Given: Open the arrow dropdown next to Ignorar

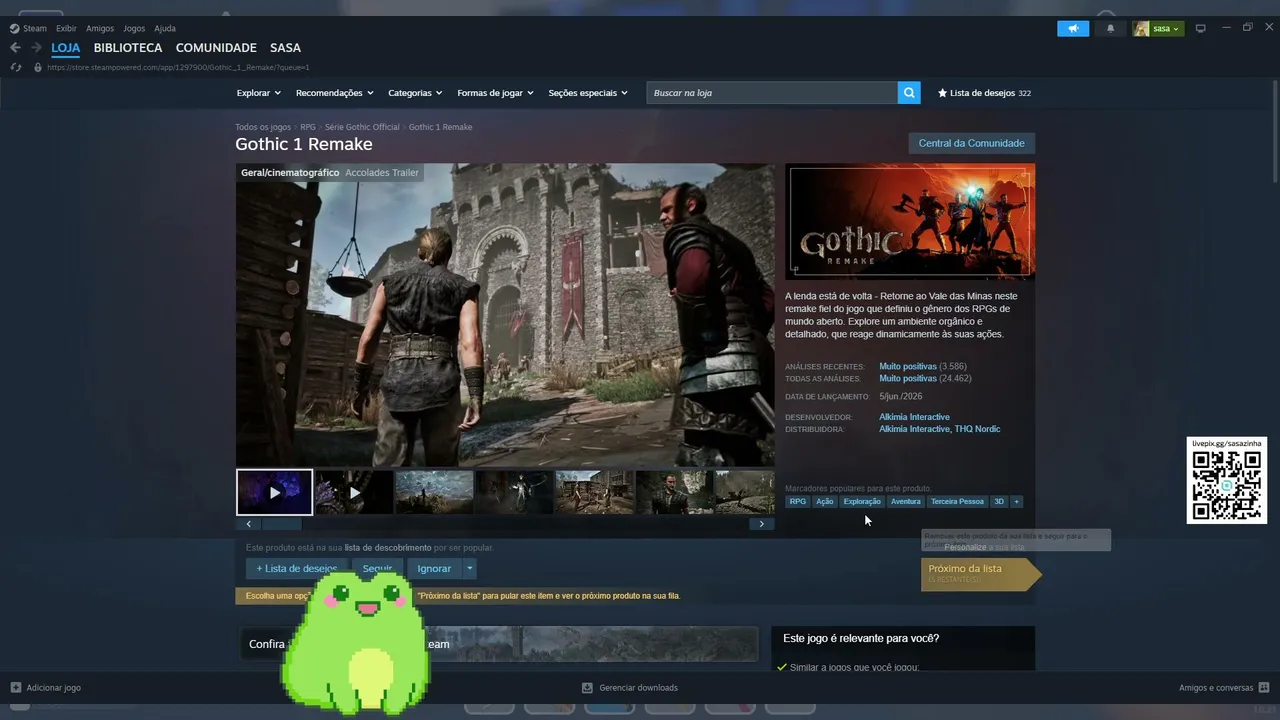Looking at the screenshot, I should (469, 568).
